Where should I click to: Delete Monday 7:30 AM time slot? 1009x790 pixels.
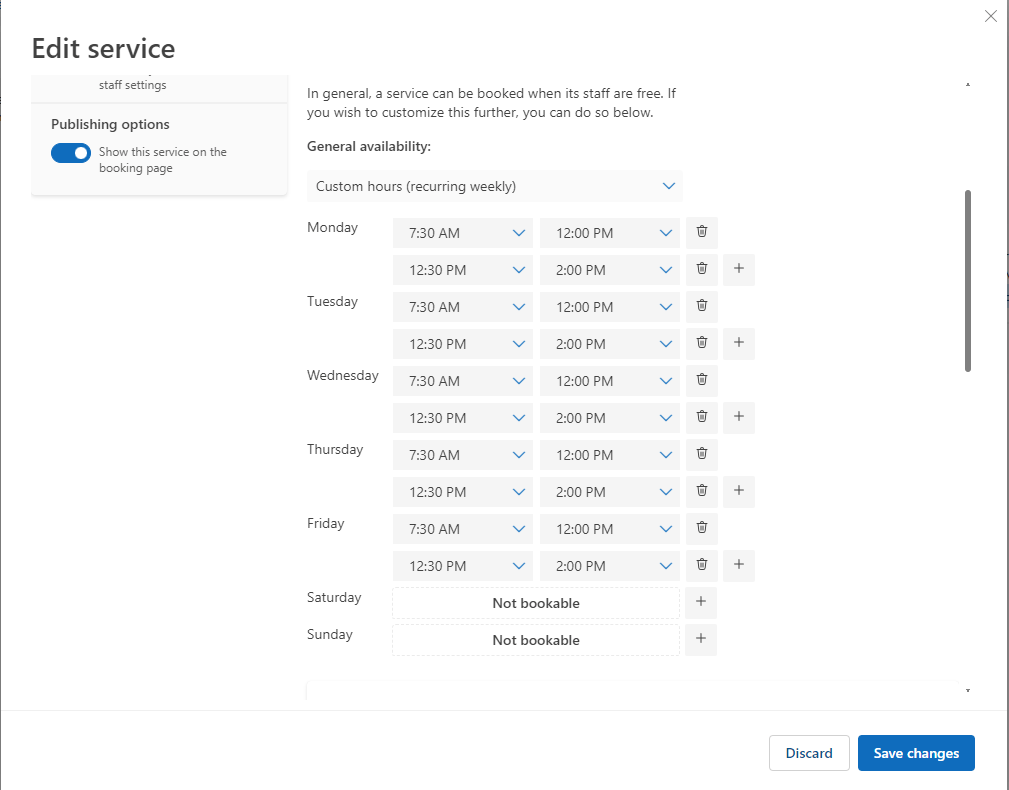[x=701, y=232]
